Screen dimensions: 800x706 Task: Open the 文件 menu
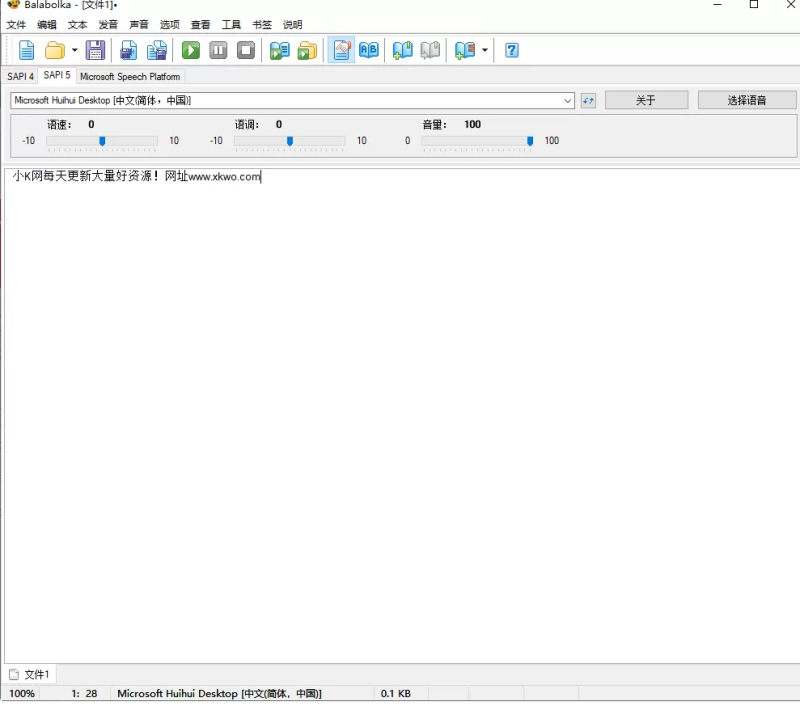pyautogui.click(x=16, y=24)
